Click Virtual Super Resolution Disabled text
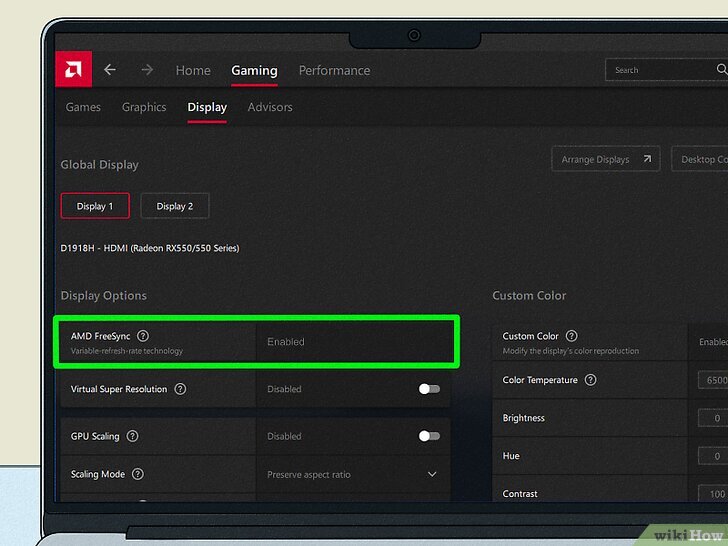This screenshot has width=728, height=546. (284, 389)
